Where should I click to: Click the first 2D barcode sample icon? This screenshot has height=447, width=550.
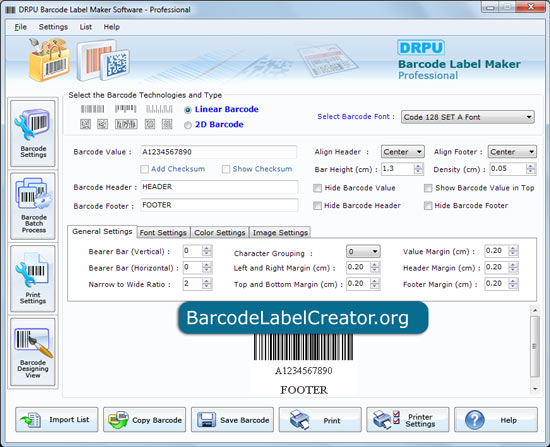tap(85, 124)
